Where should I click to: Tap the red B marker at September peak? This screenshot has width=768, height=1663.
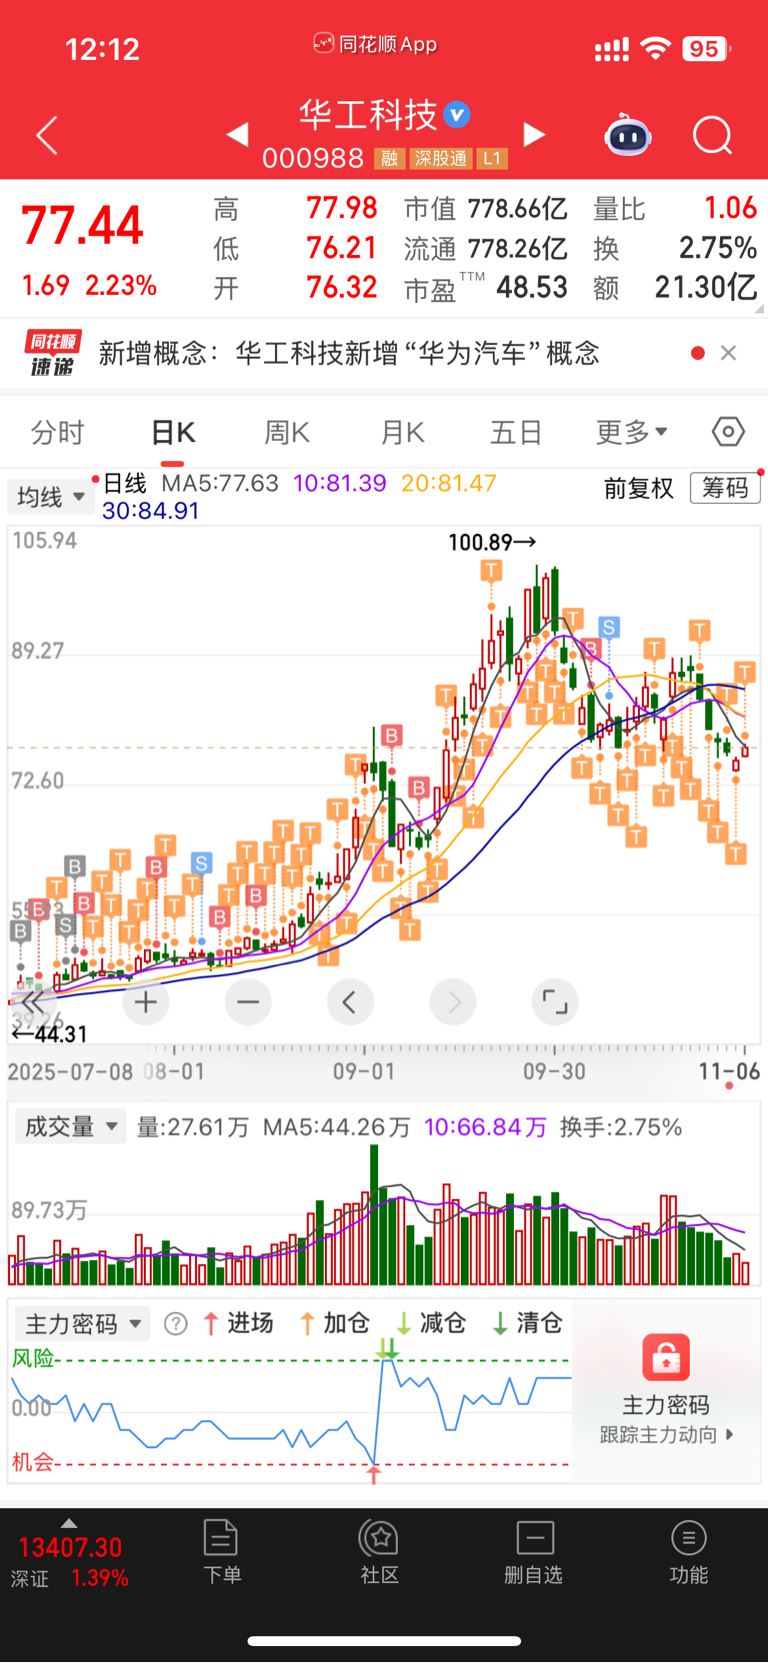[x=391, y=736]
